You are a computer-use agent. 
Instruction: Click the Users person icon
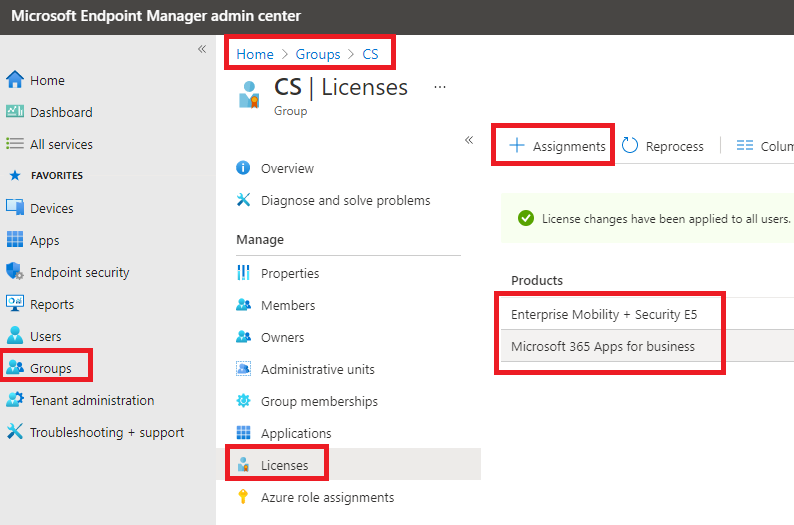tap(15, 335)
